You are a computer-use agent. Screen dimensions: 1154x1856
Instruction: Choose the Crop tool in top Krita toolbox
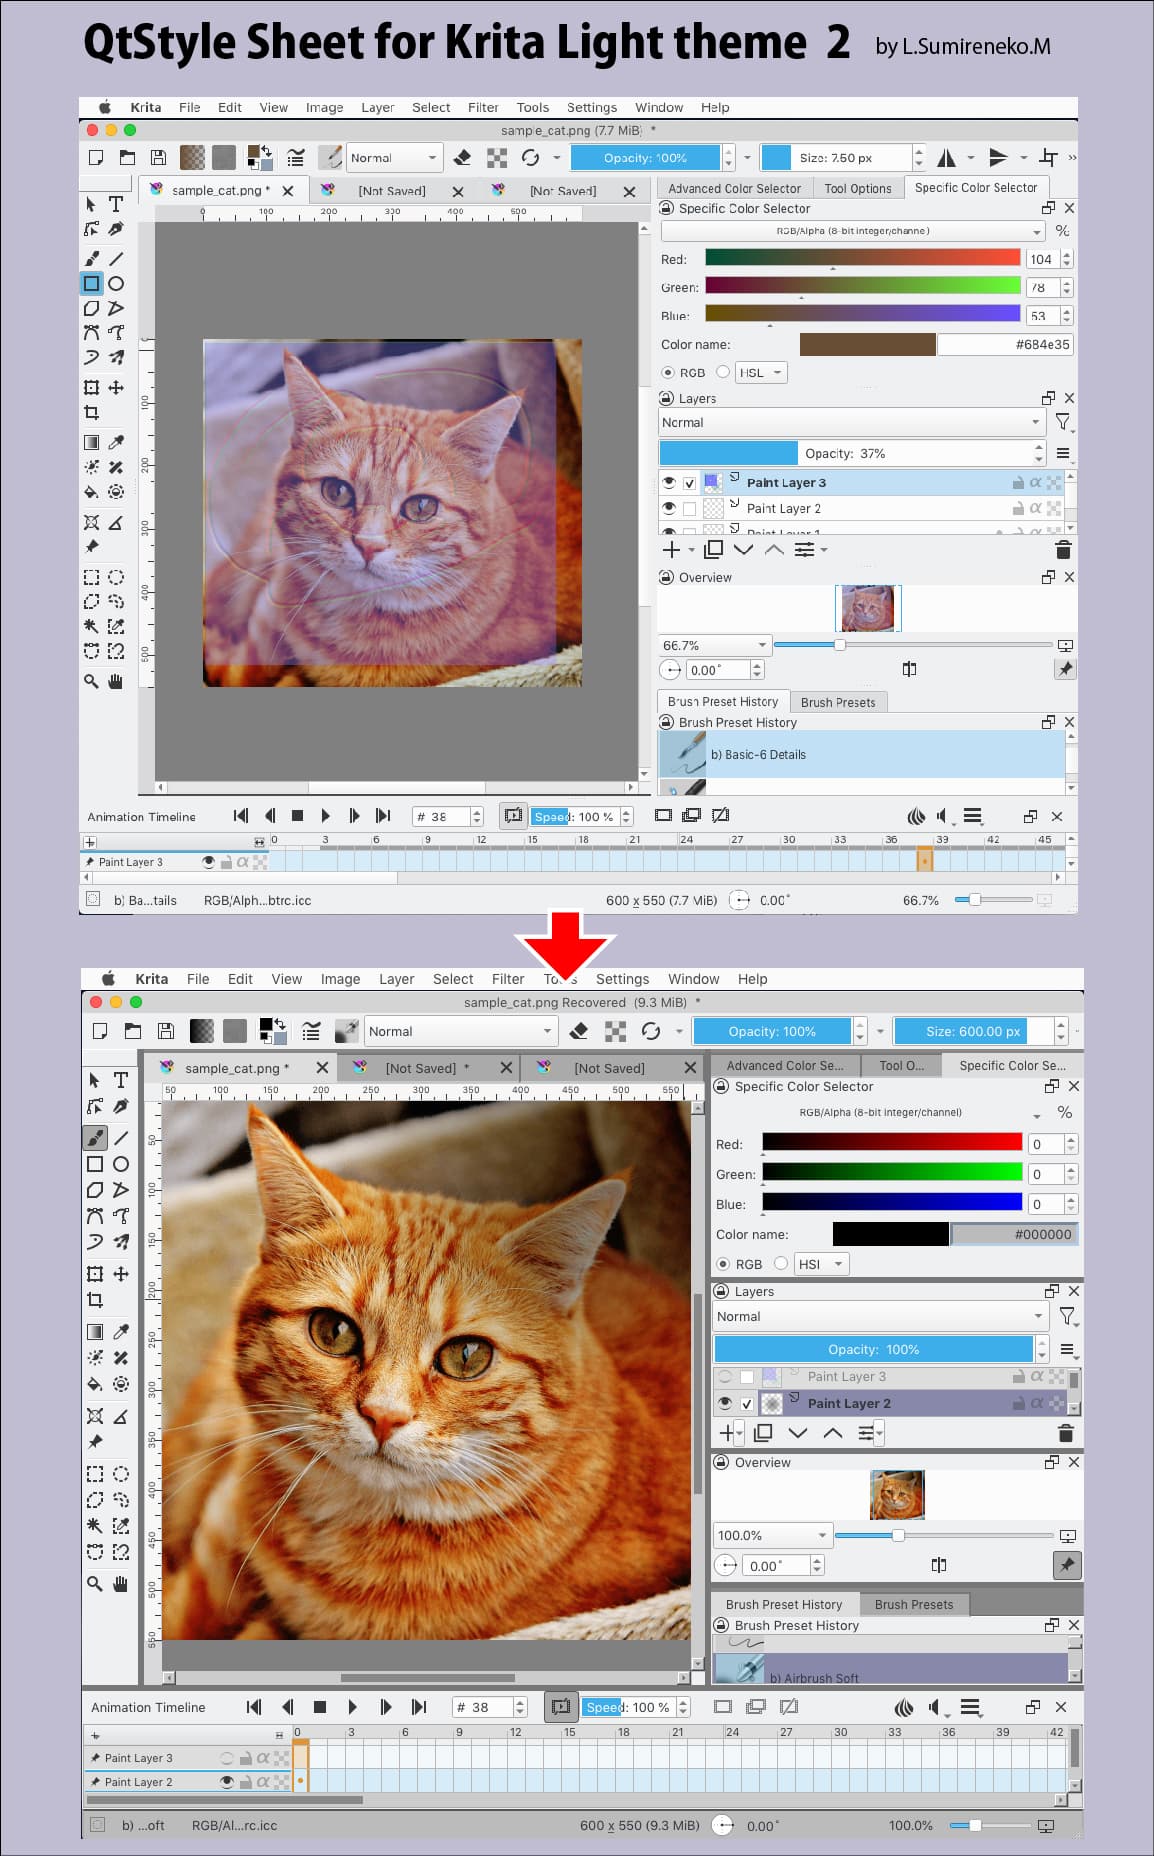[x=91, y=412]
